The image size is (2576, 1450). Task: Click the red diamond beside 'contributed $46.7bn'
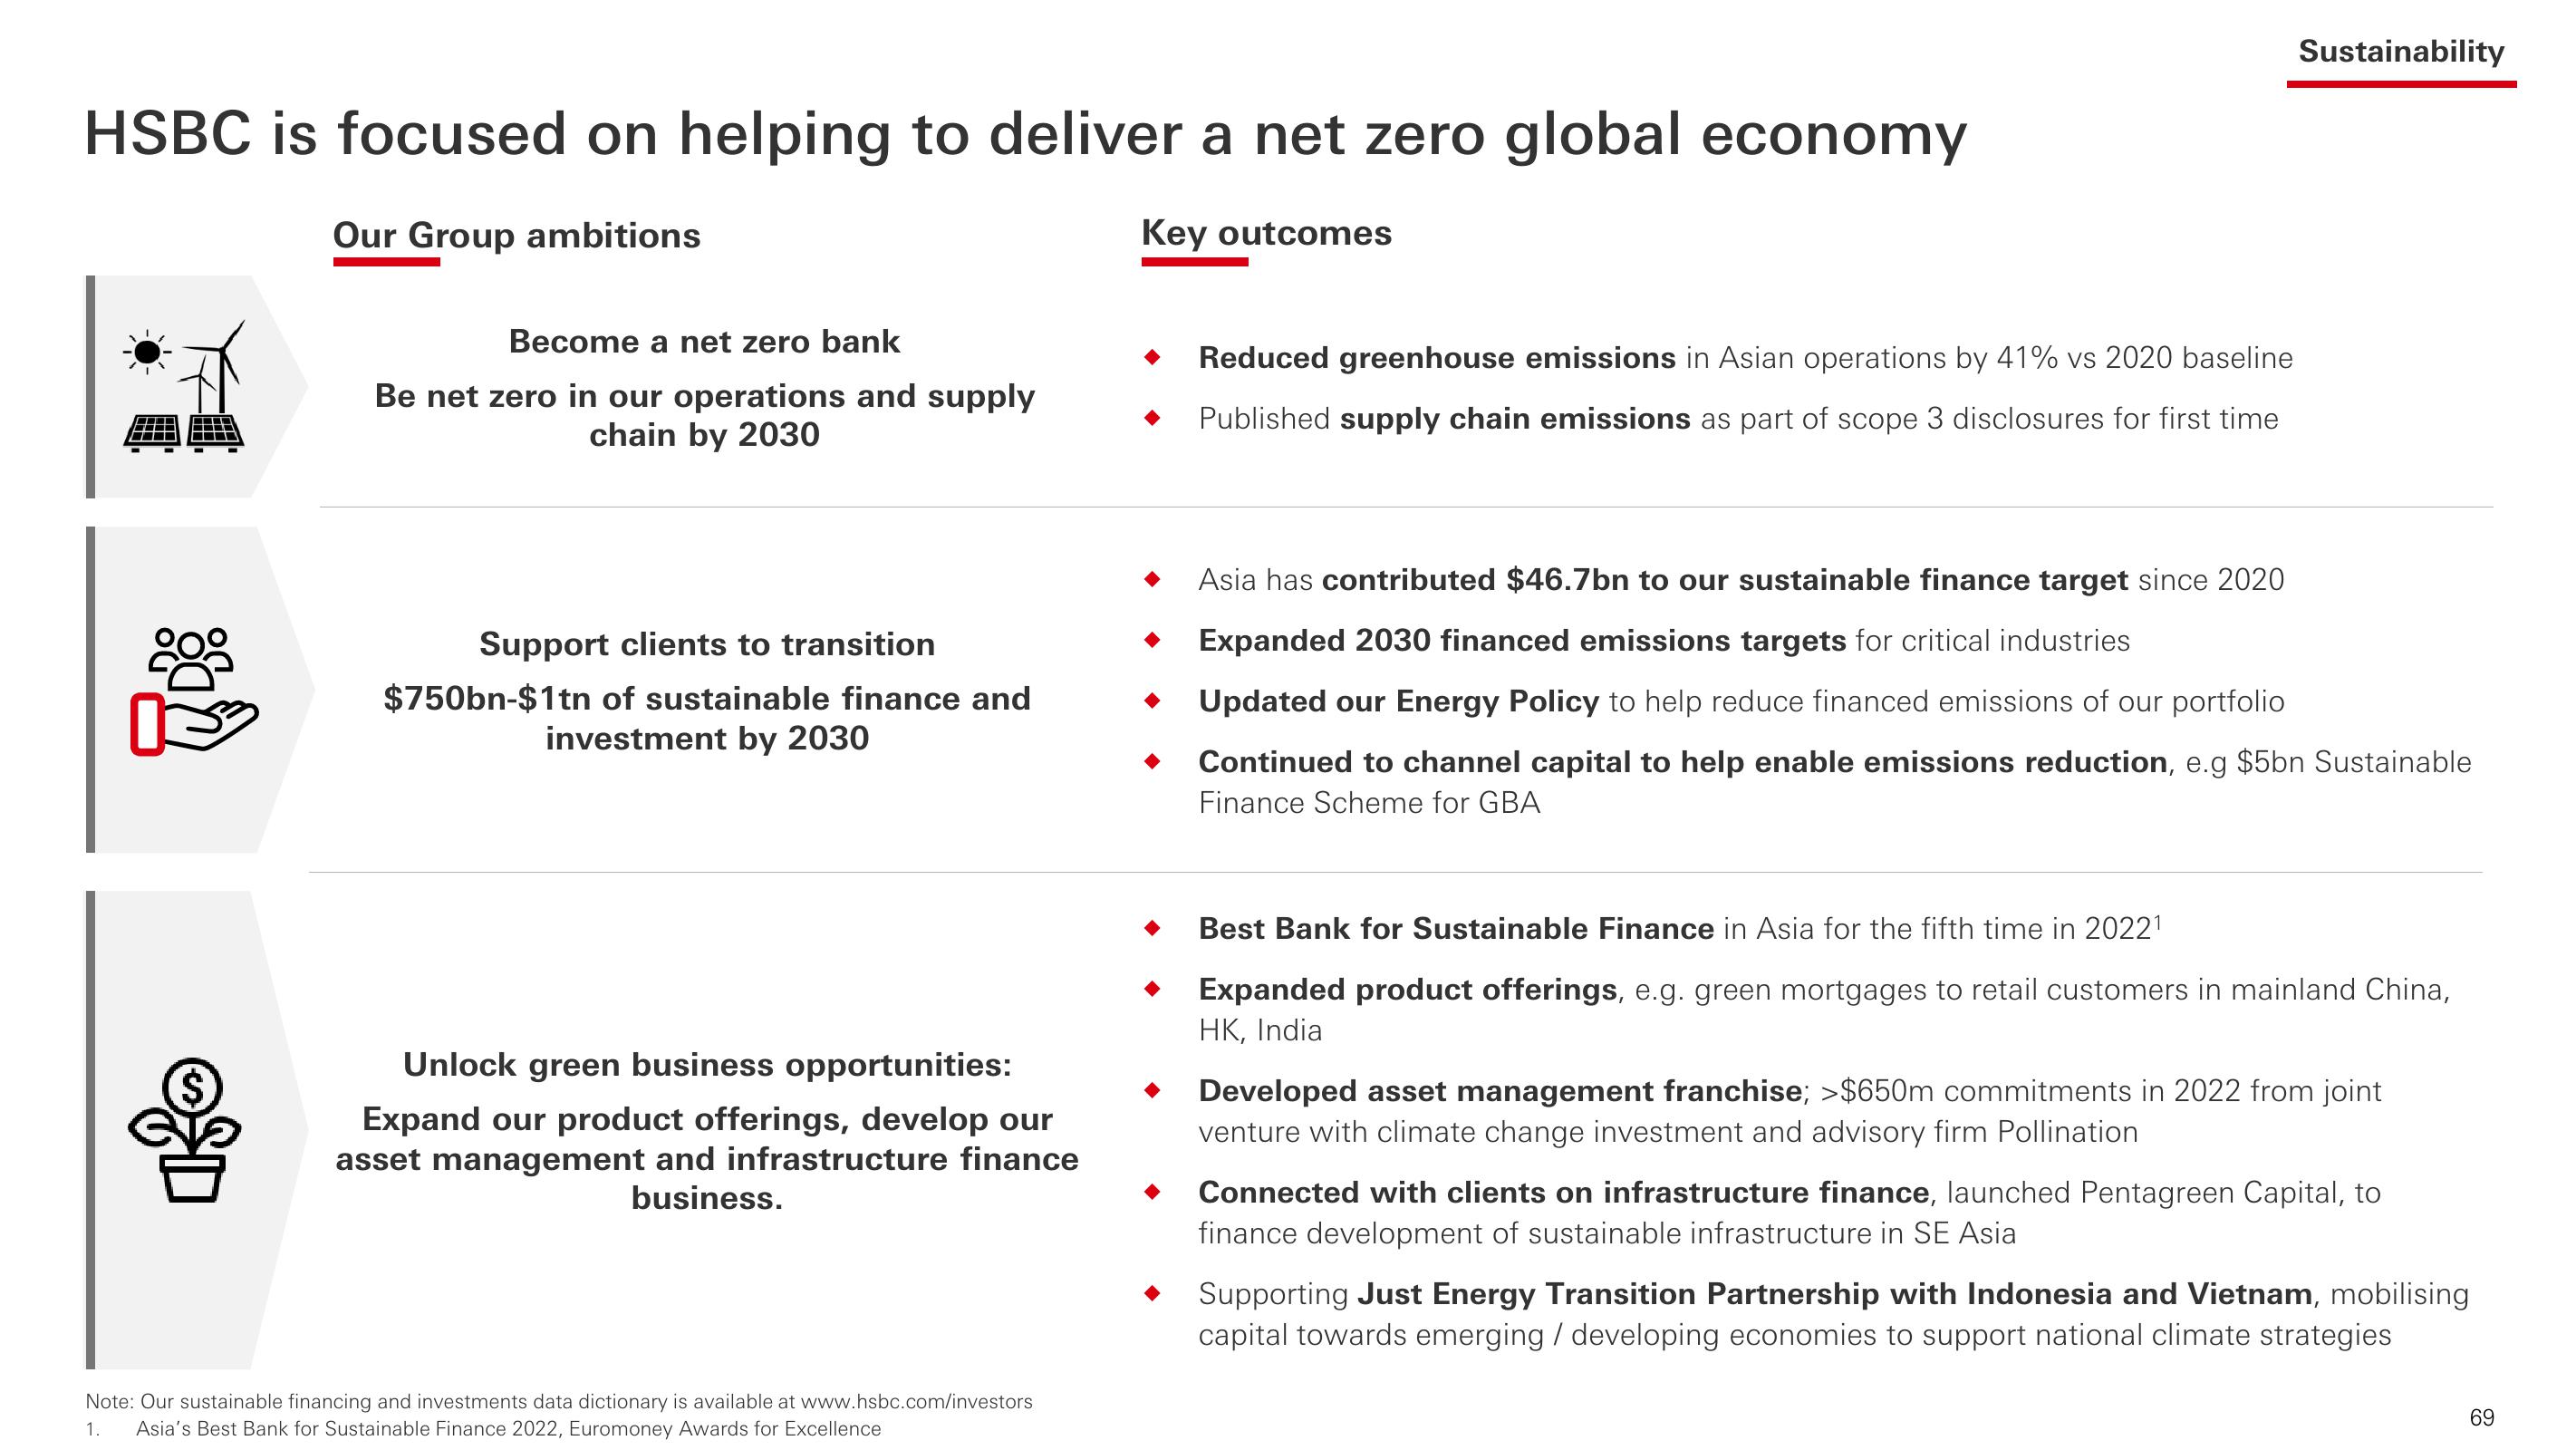[x=1152, y=579]
